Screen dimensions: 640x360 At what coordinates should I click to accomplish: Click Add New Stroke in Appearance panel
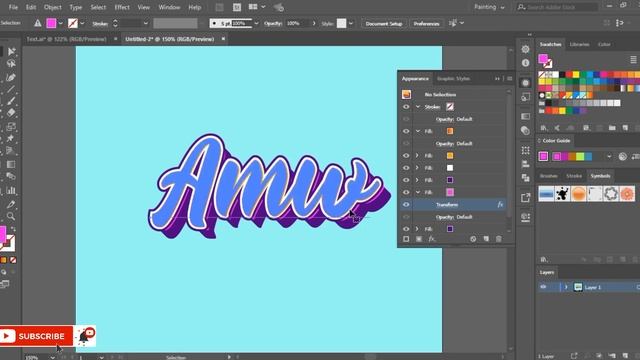point(406,239)
